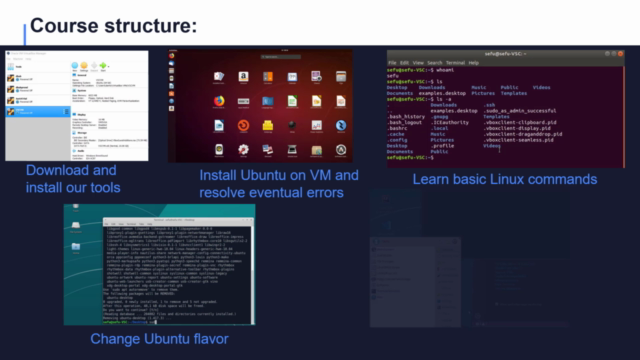This screenshot has height=360, width=640.
Task: Select Tools entry in VirtualBox sidebar
Action: coord(37,67)
